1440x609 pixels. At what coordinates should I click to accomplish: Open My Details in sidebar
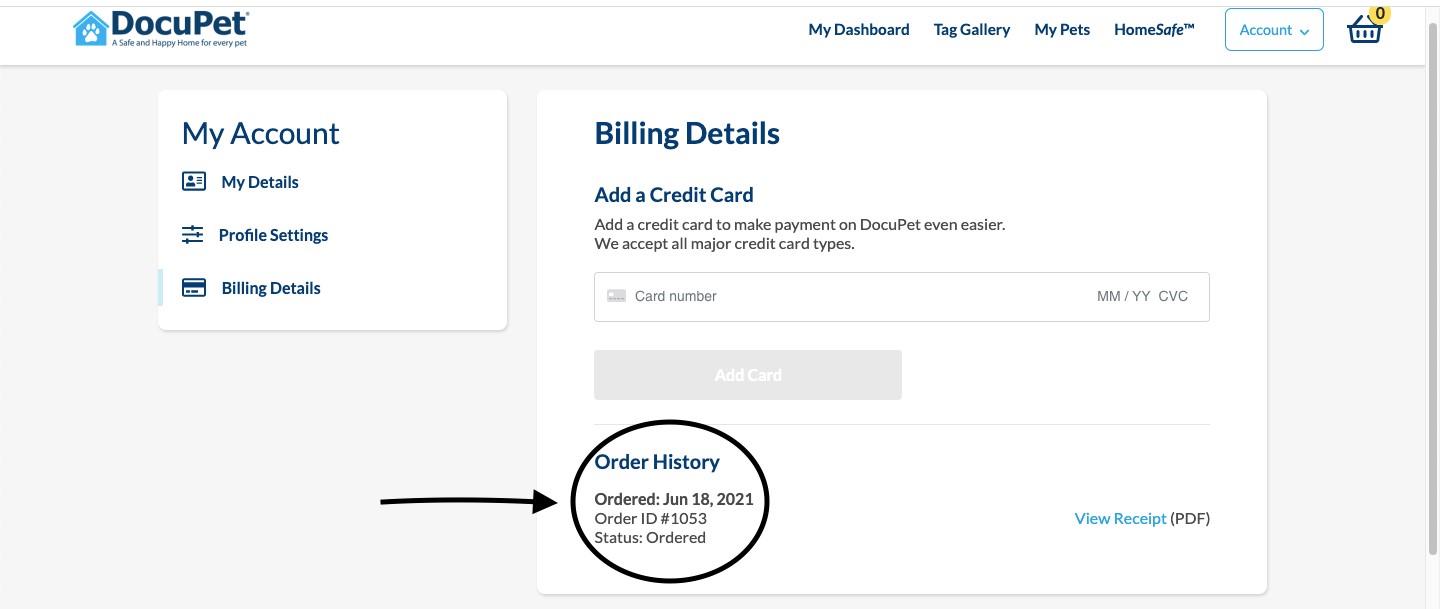click(260, 182)
